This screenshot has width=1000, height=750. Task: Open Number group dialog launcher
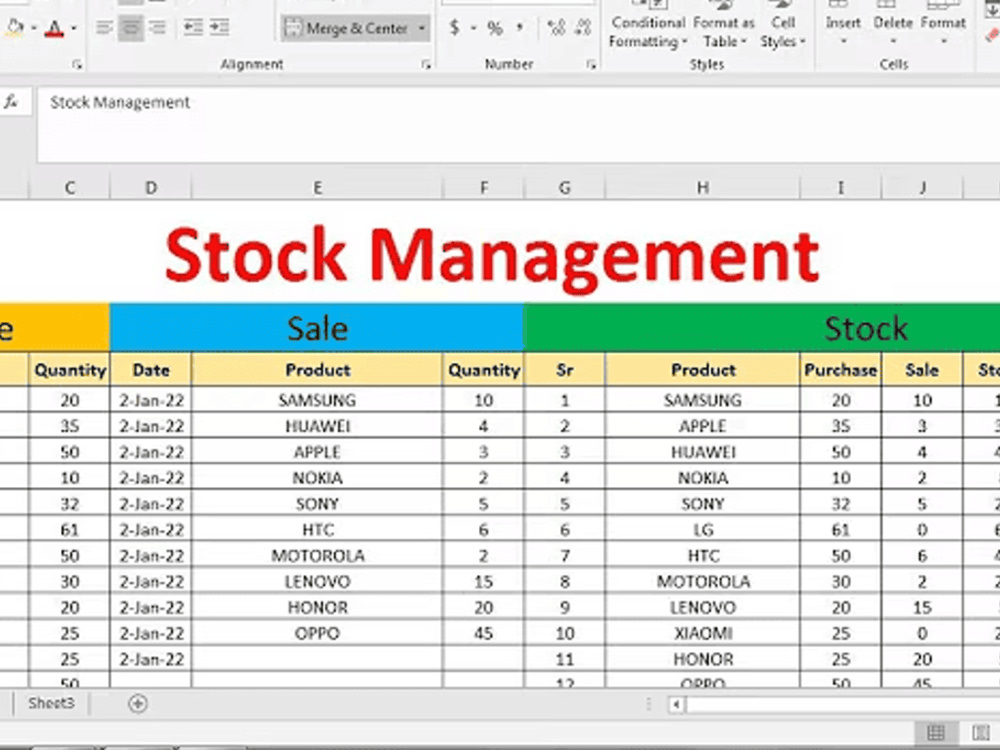coord(591,64)
